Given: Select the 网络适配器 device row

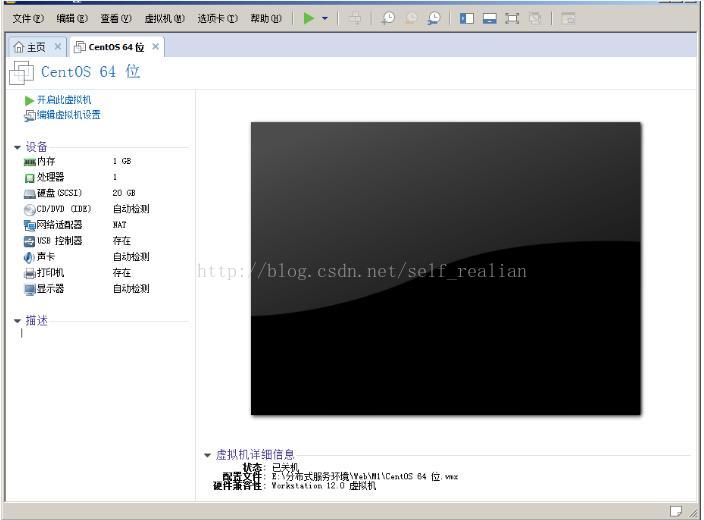Looking at the screenshot, I should pos(86,225).
